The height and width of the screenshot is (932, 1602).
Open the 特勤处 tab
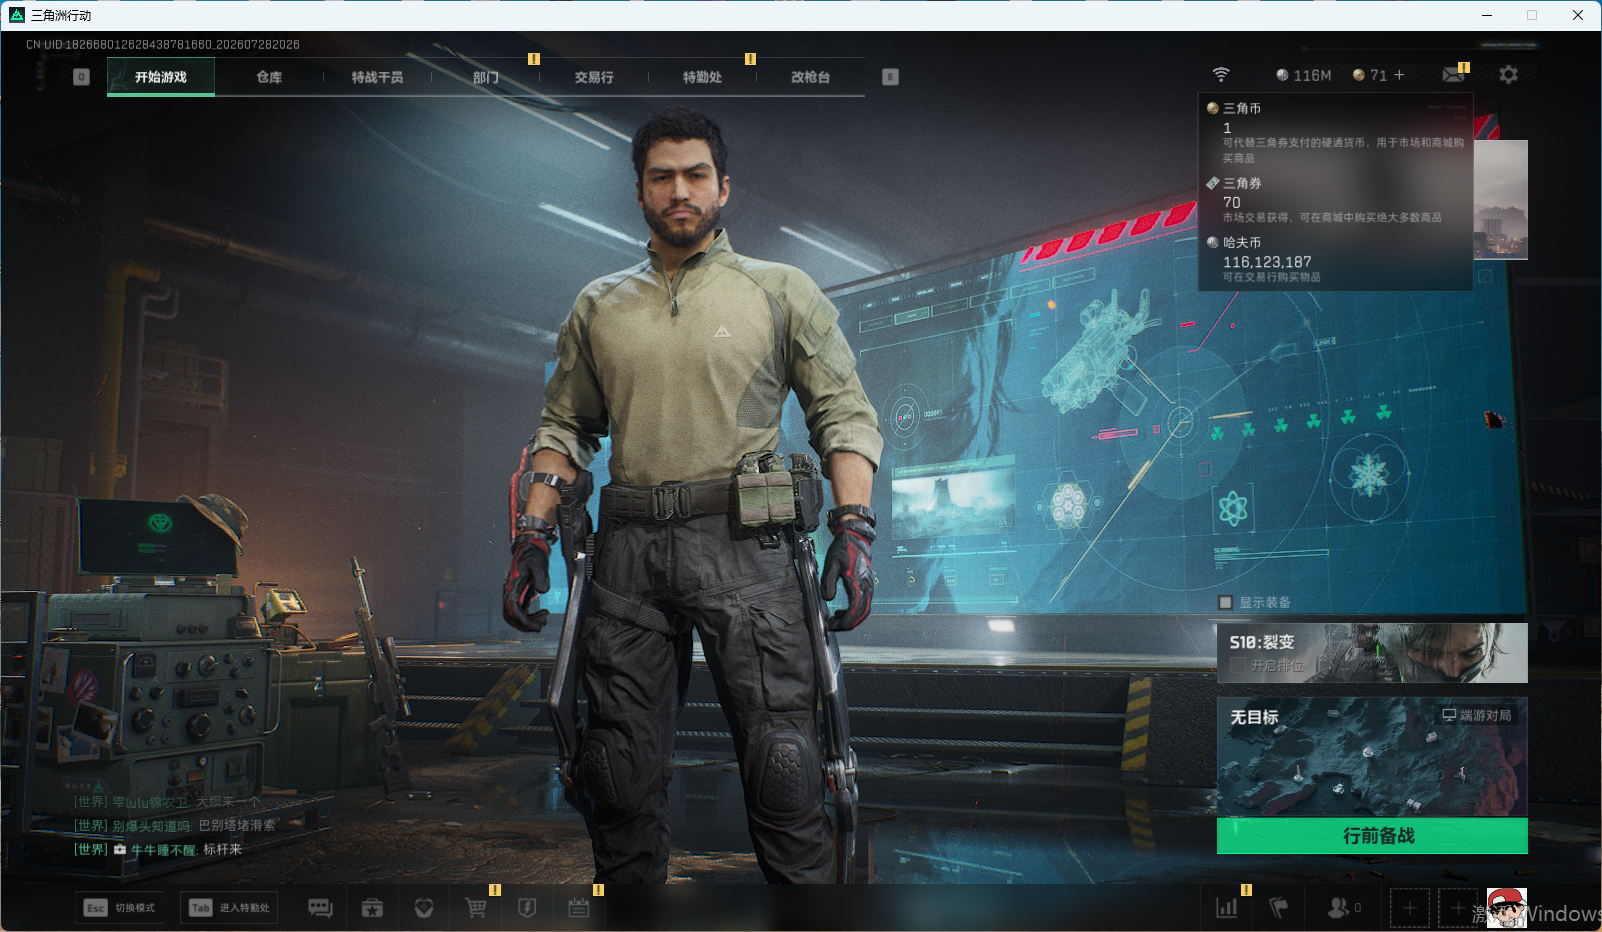click(x=702, y=77)
